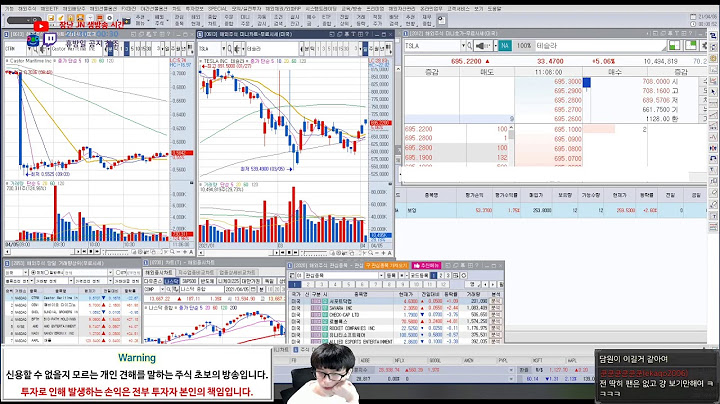Select arrow cursor tool in right sidebar
The image size is (720, 404).
pos(713,91)
